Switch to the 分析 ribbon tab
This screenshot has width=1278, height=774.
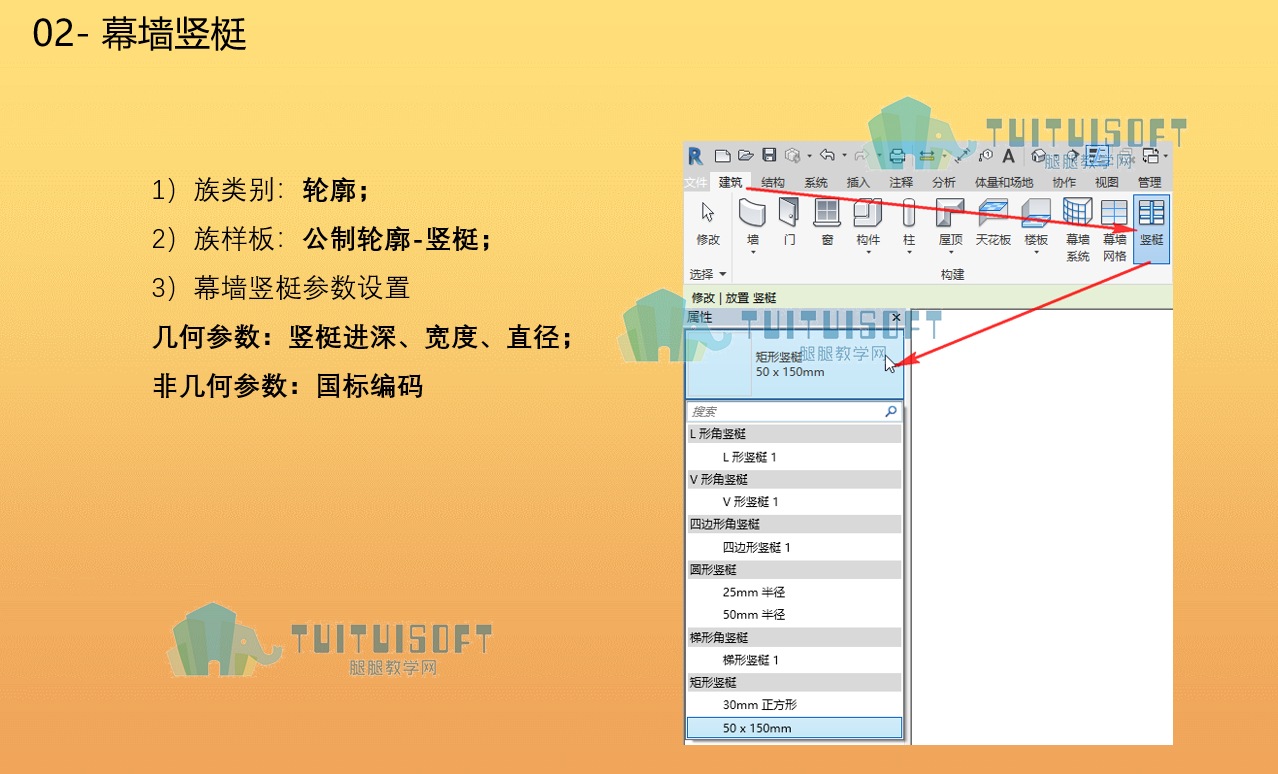click(x=944, y=183)
